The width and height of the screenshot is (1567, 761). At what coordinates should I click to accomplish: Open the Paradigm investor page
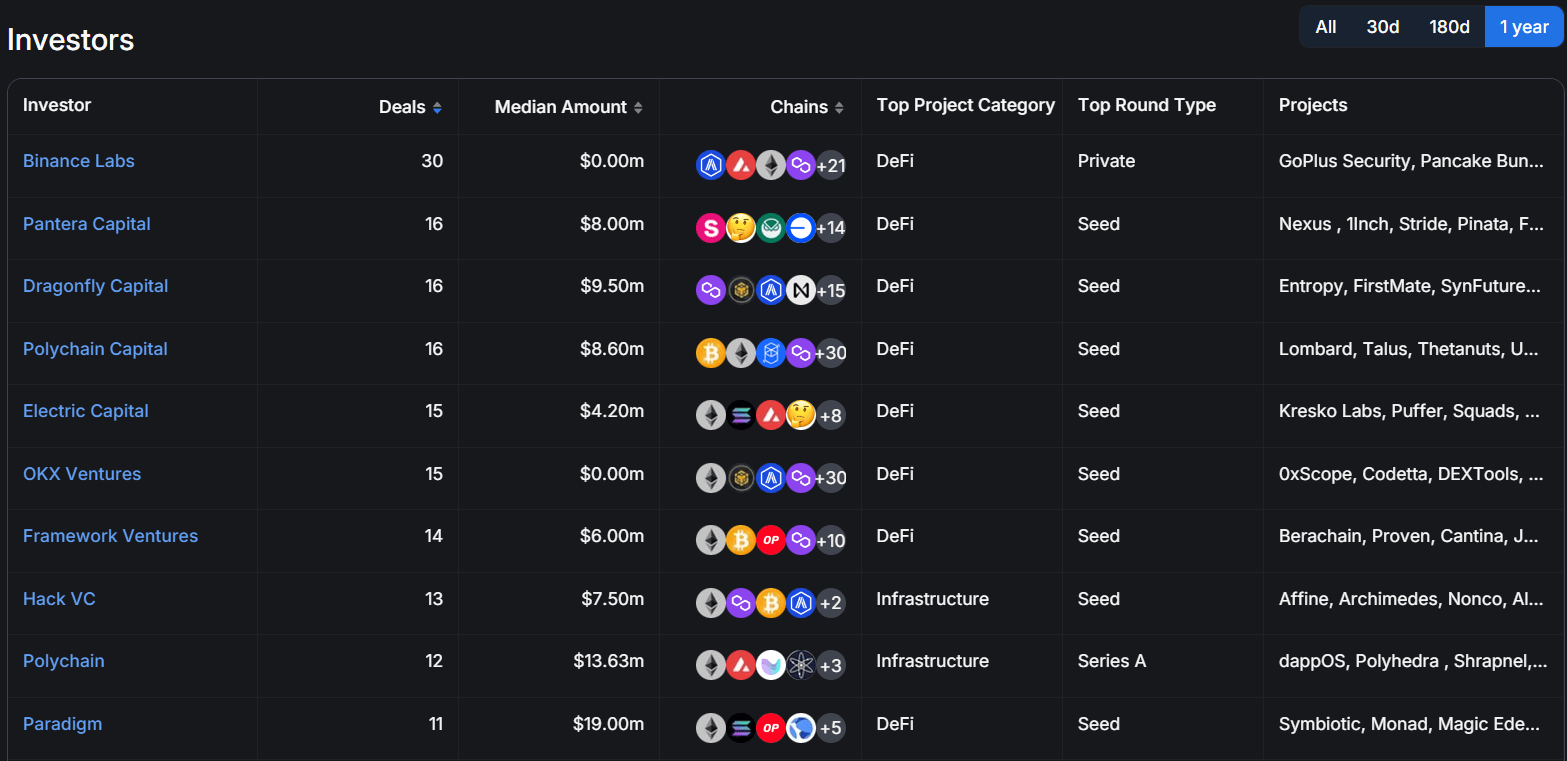[62, 724]
